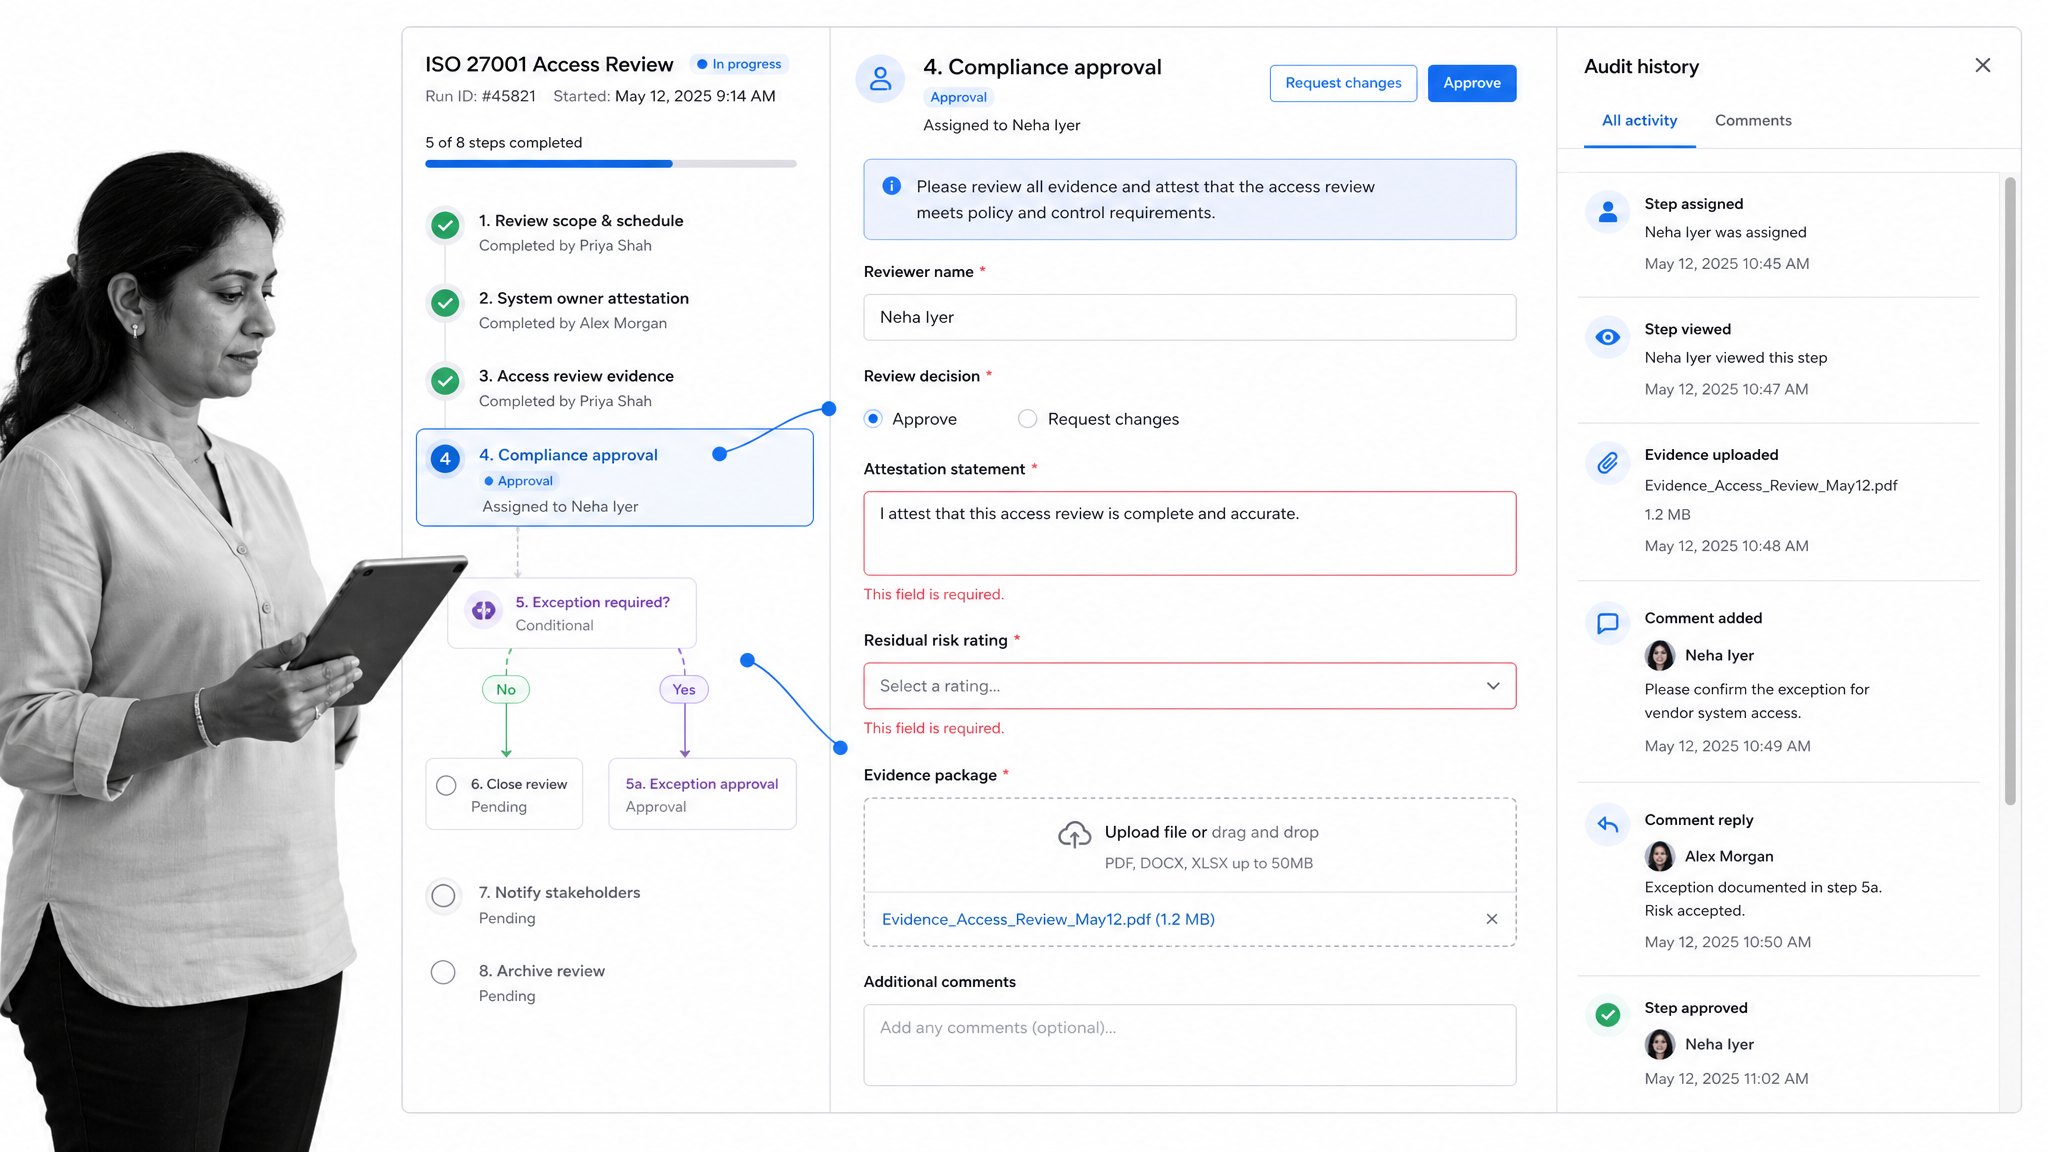Click the In progress status badge
Viewport: 2048px width, 1152px height.
tap(740, 64)
